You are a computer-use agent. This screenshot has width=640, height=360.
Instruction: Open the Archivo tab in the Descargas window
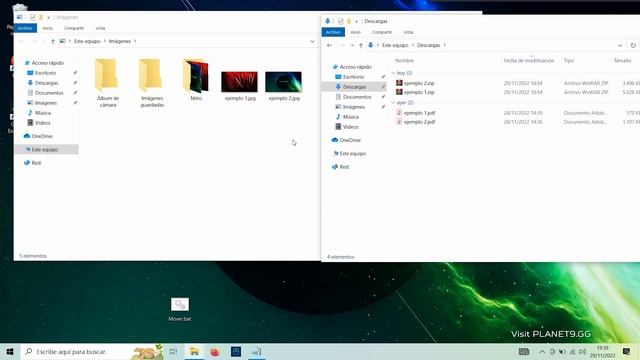[333, 32]
